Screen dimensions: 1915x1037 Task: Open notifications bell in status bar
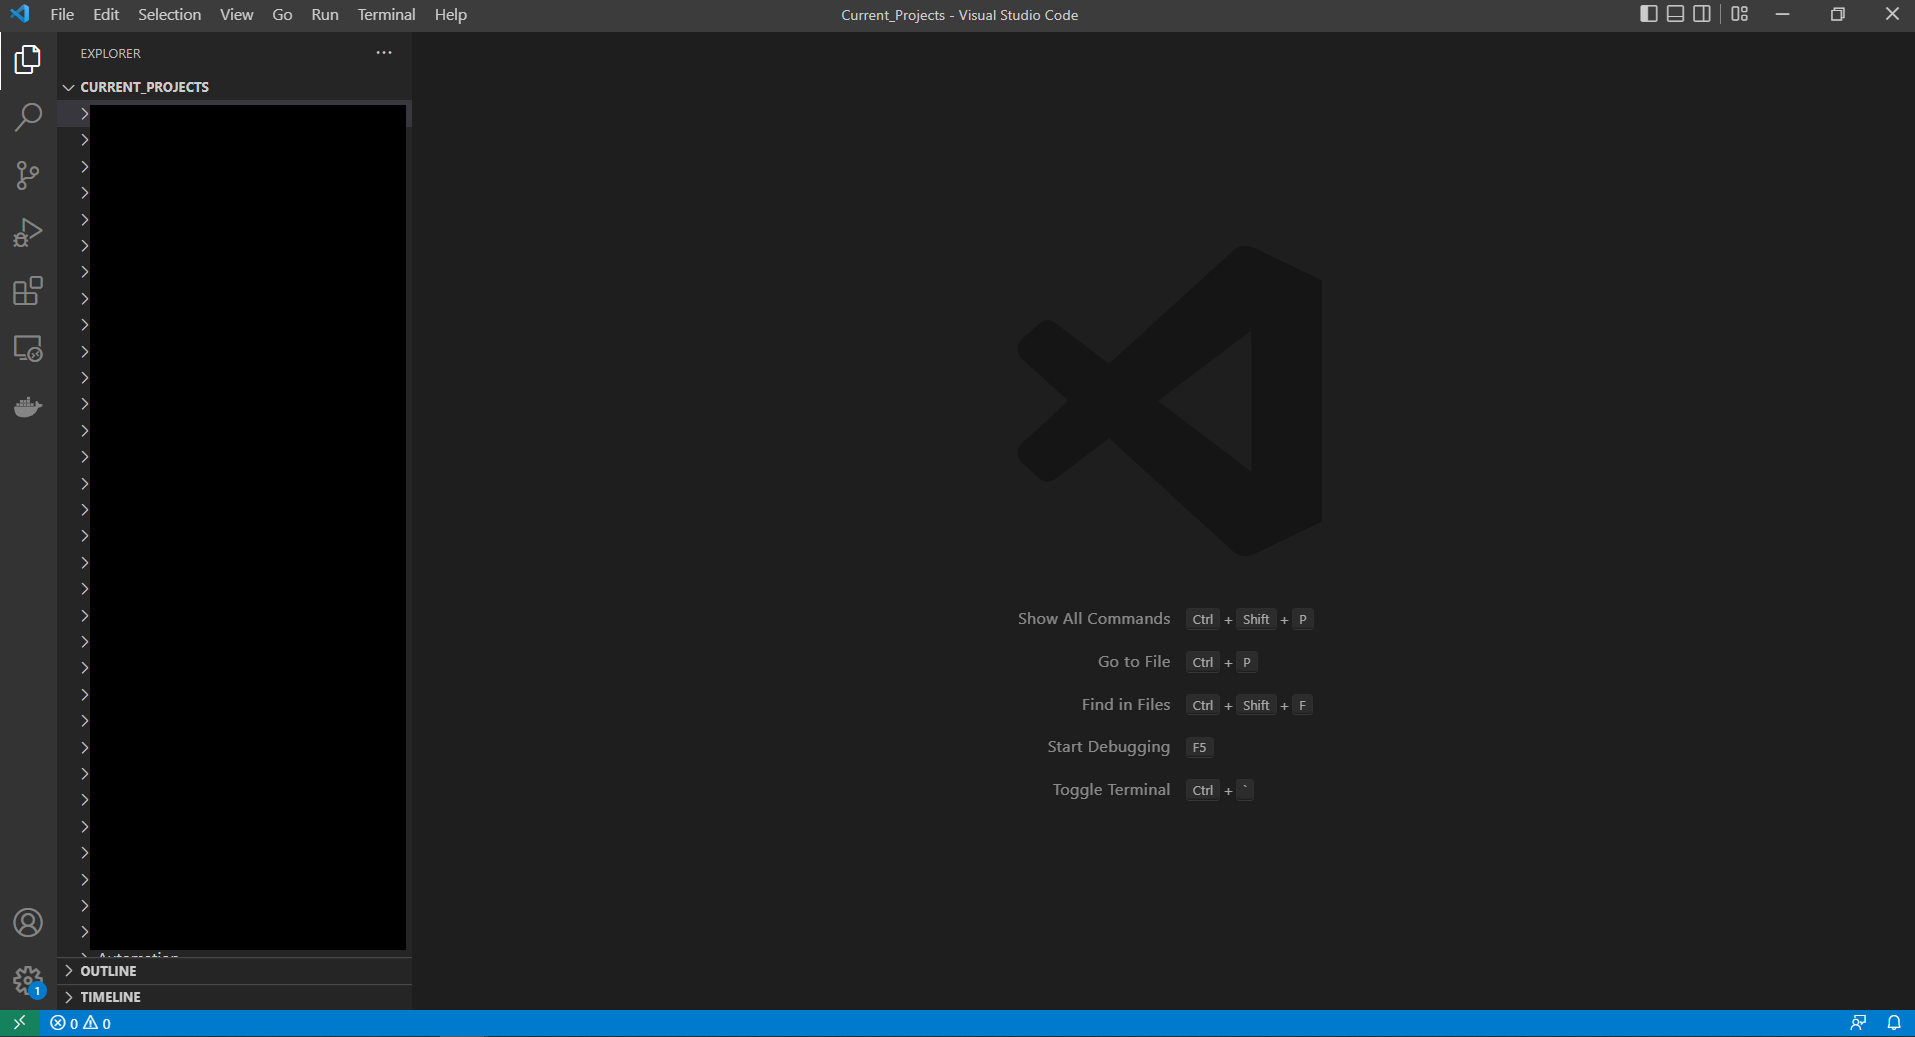[x=1894, y=1023]
